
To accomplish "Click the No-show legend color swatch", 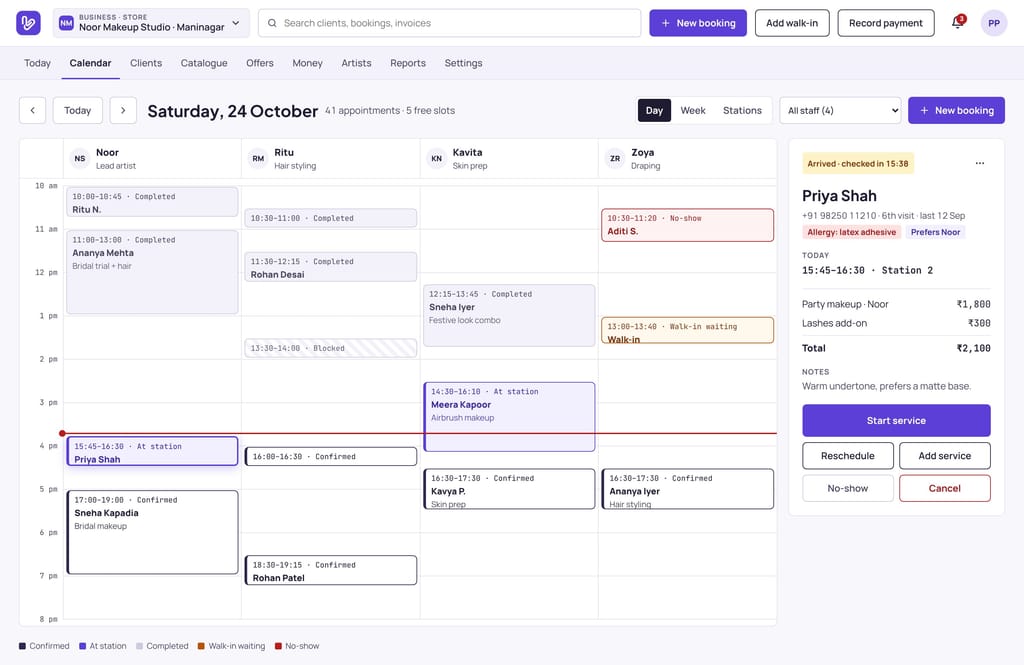I will point(278,646).
